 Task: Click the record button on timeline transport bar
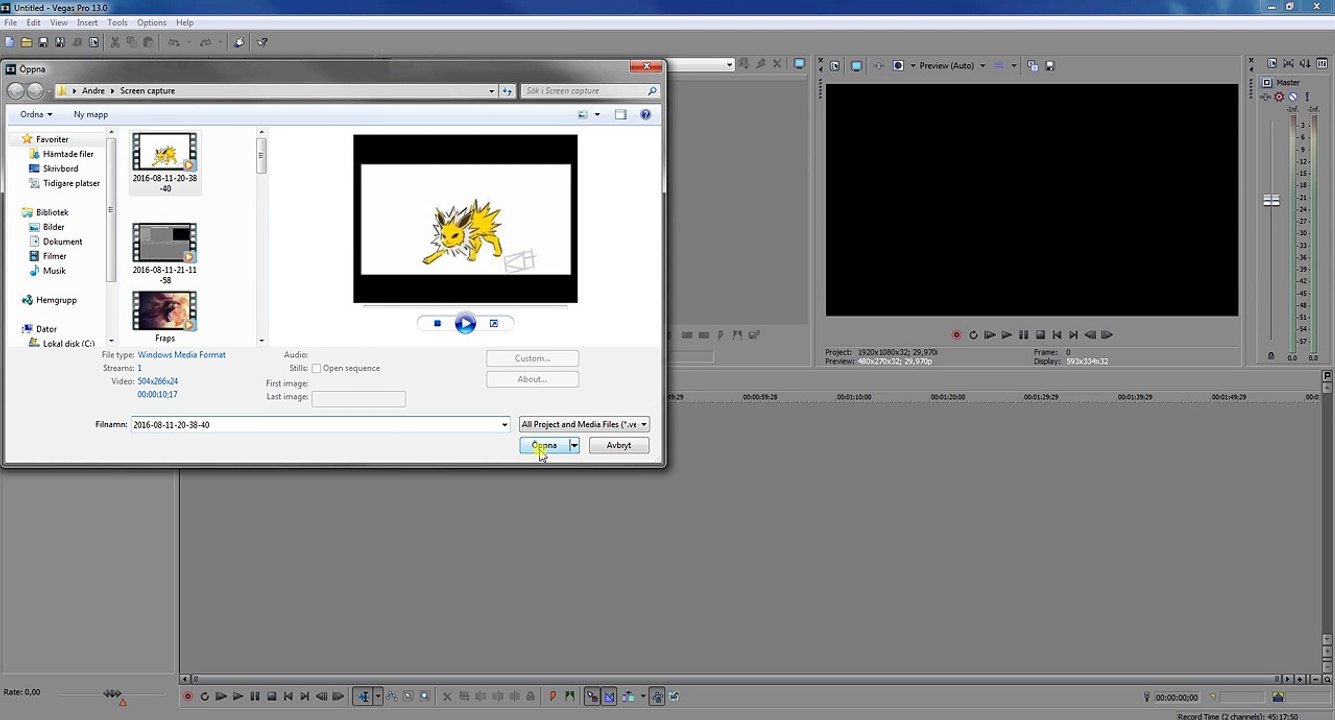187,696
